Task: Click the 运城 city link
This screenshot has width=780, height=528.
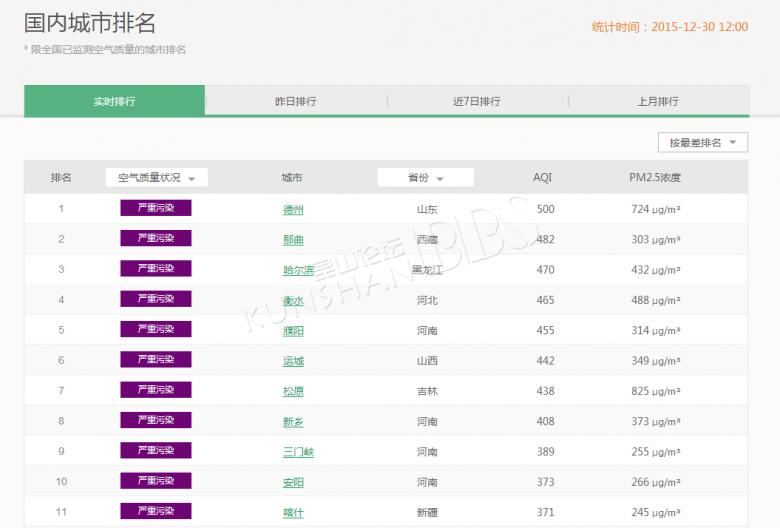Action: coord(293,361)
